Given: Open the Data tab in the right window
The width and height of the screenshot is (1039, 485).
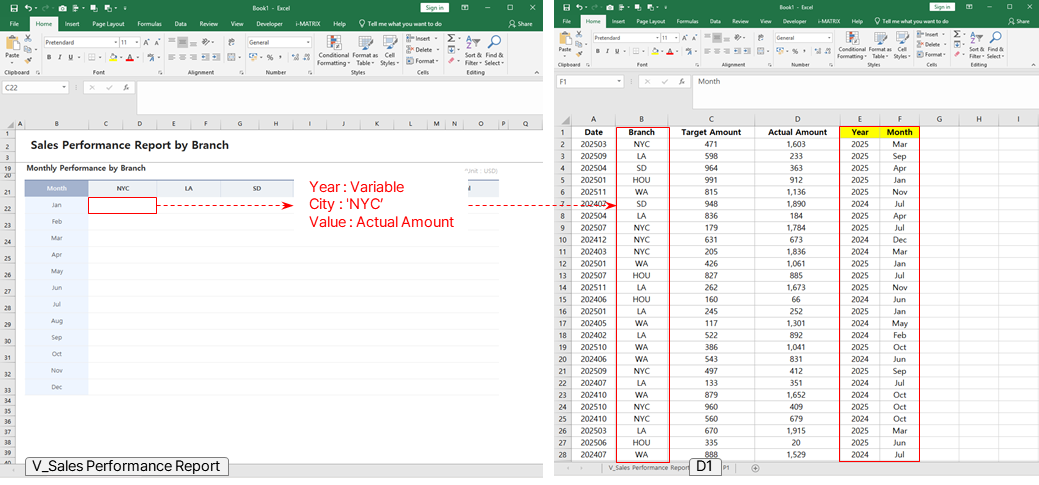Looking at the screenshot, I should [x=715, y=20].
